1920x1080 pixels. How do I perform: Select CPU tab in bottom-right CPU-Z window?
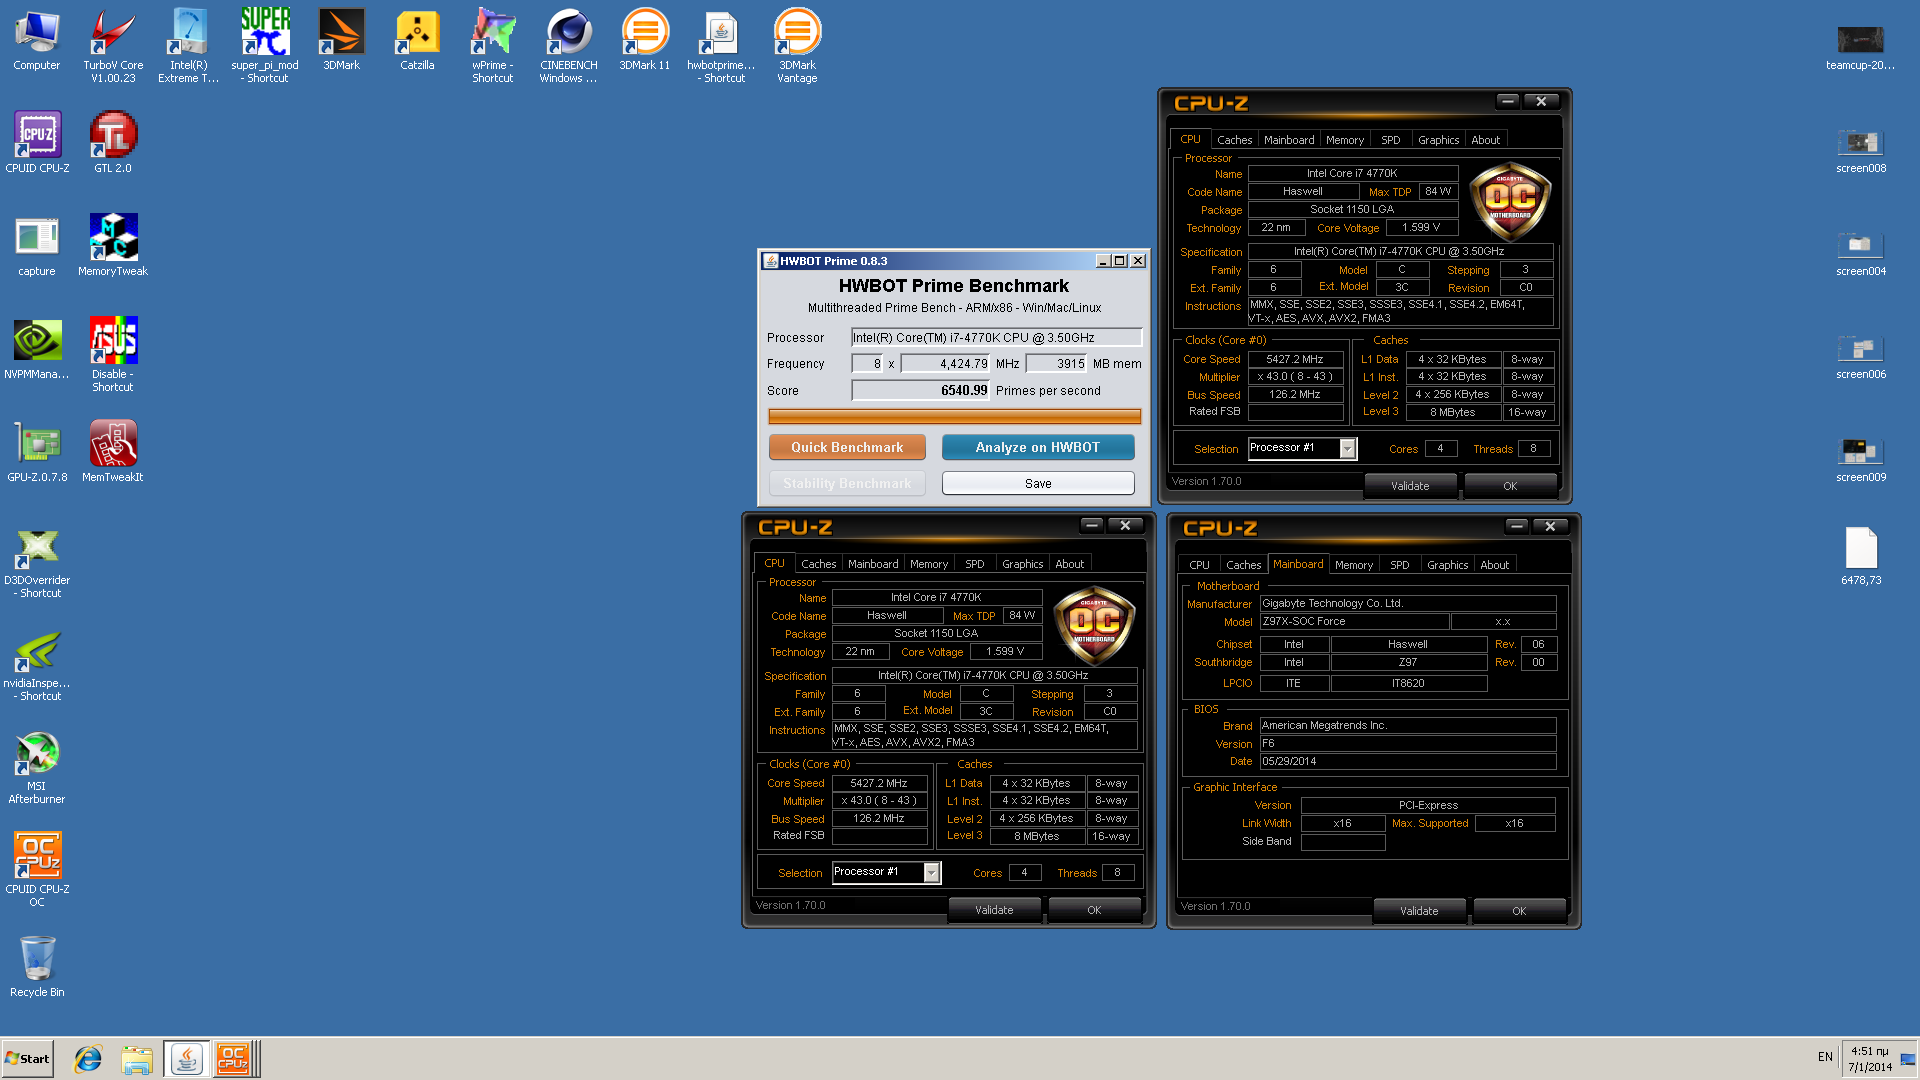pyautogui.click(x=1199, y=565)
